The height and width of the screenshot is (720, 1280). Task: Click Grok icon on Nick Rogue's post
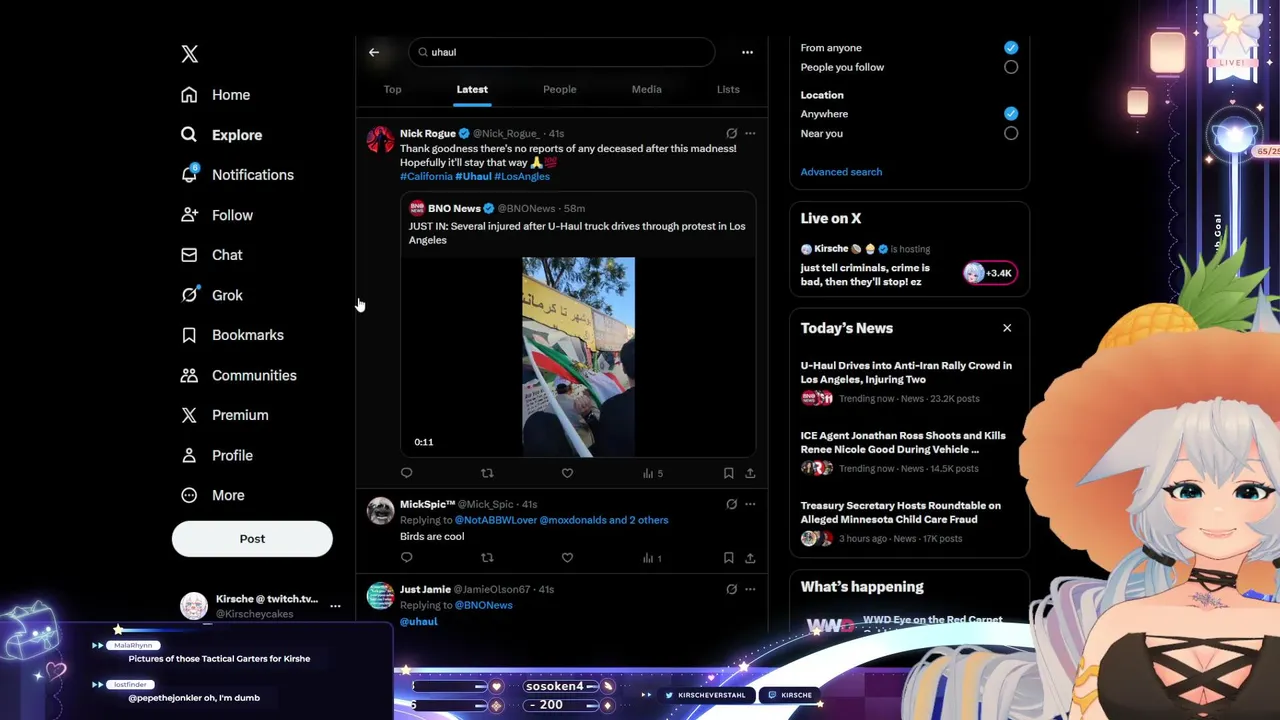(x=731, y=133)
